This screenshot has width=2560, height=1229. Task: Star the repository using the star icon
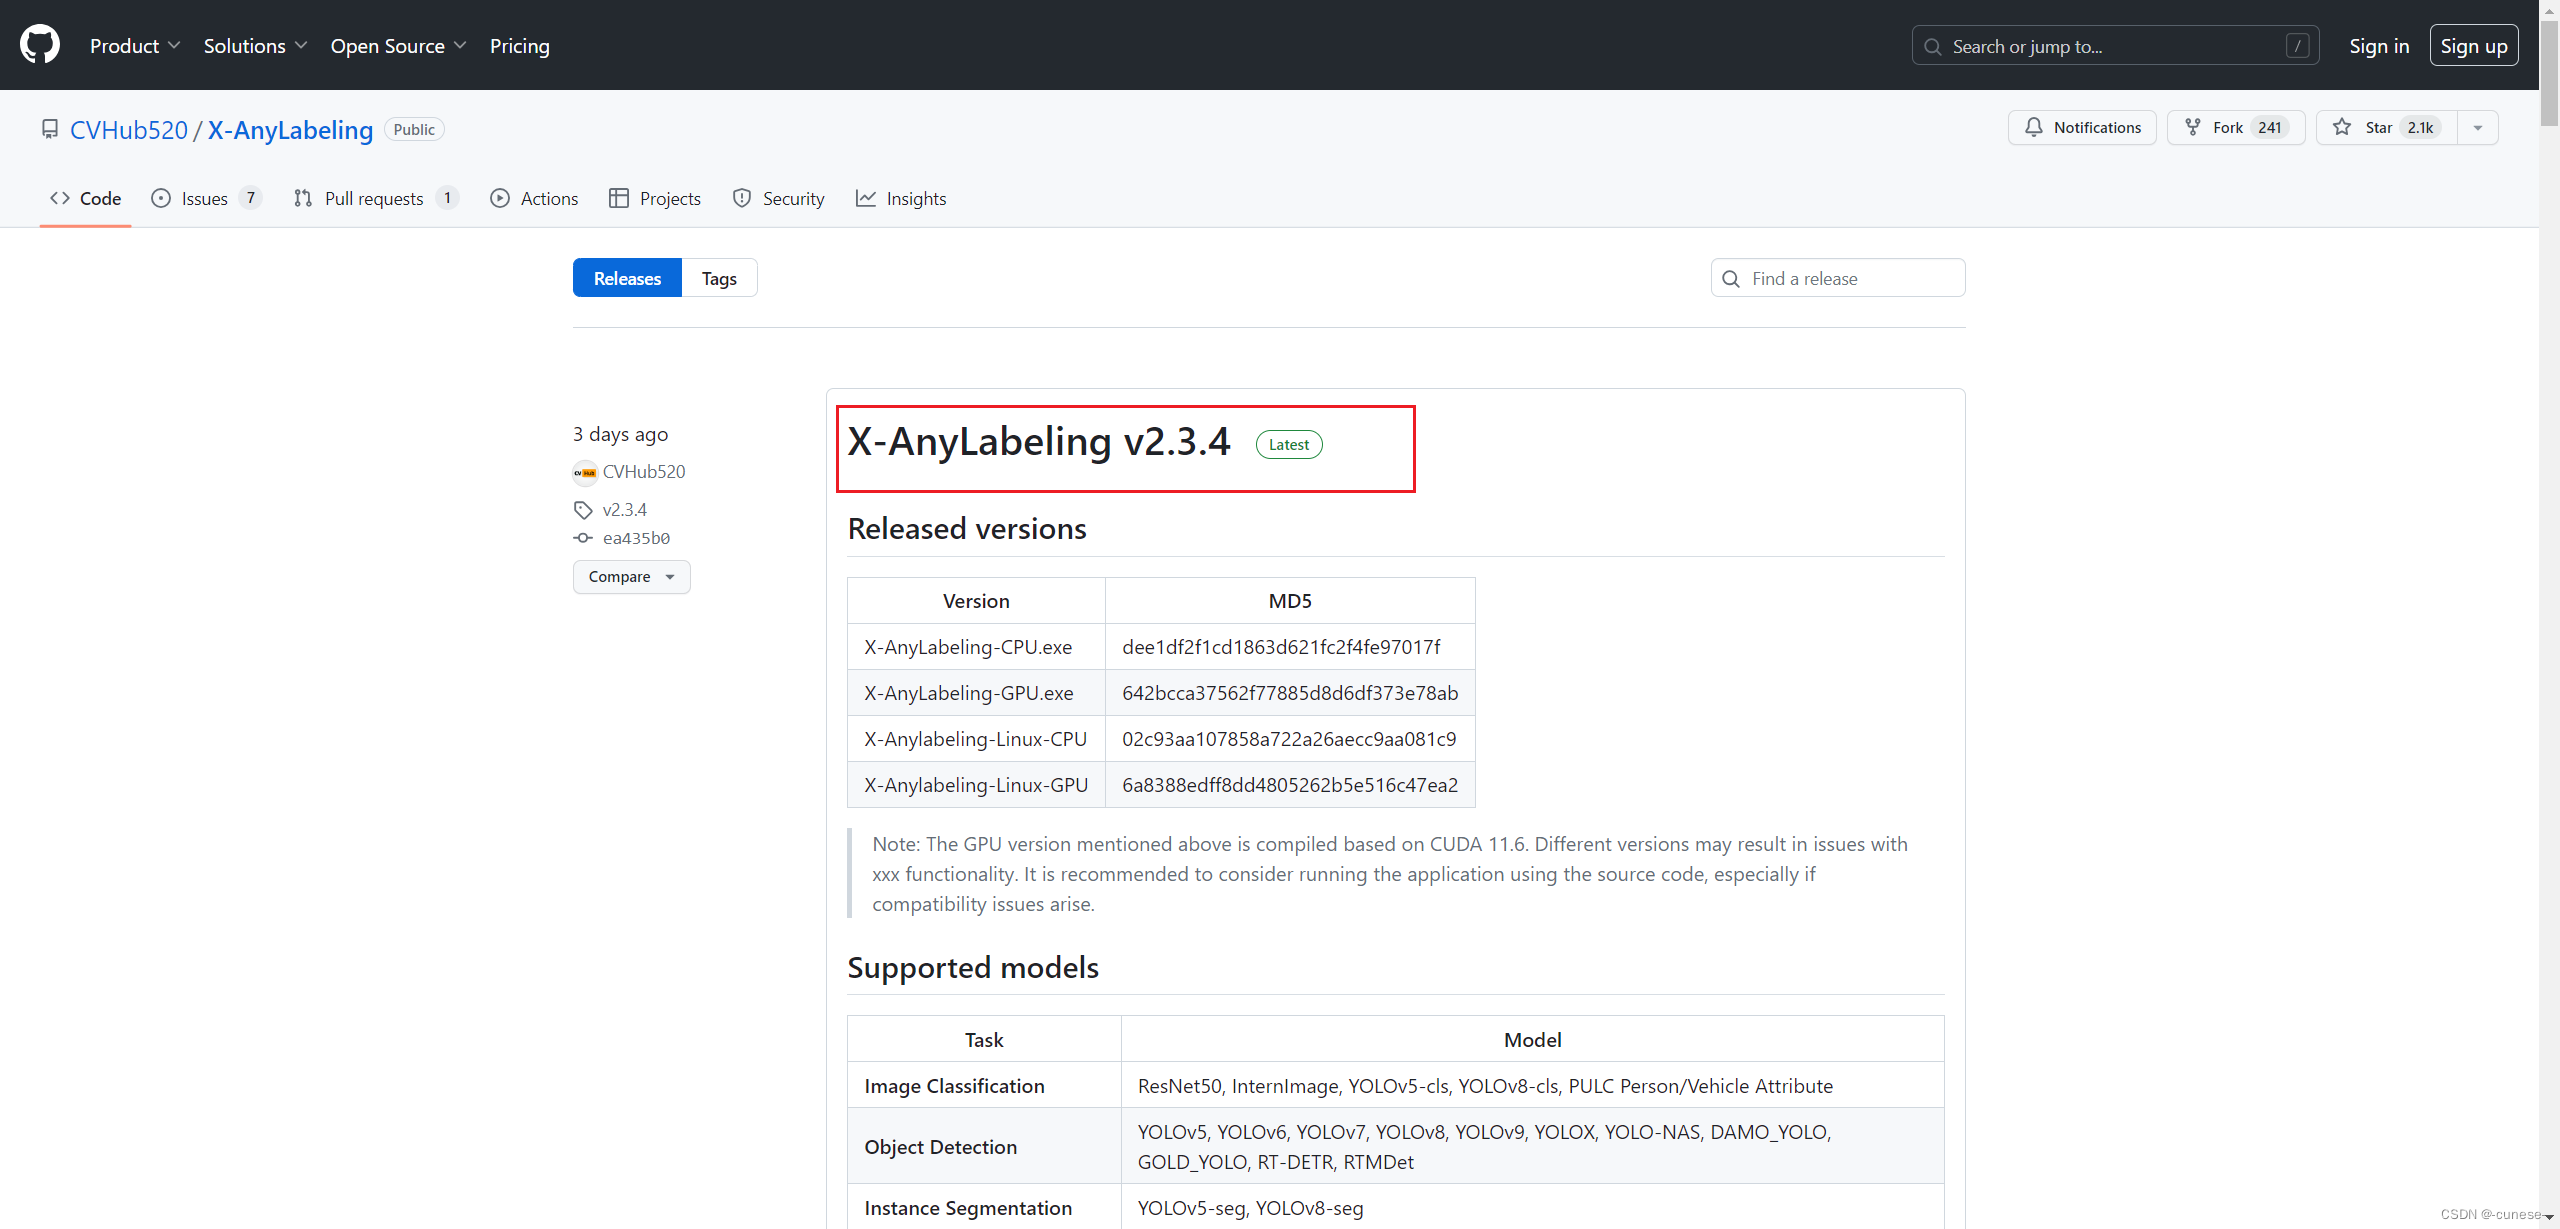(2342, 127)
